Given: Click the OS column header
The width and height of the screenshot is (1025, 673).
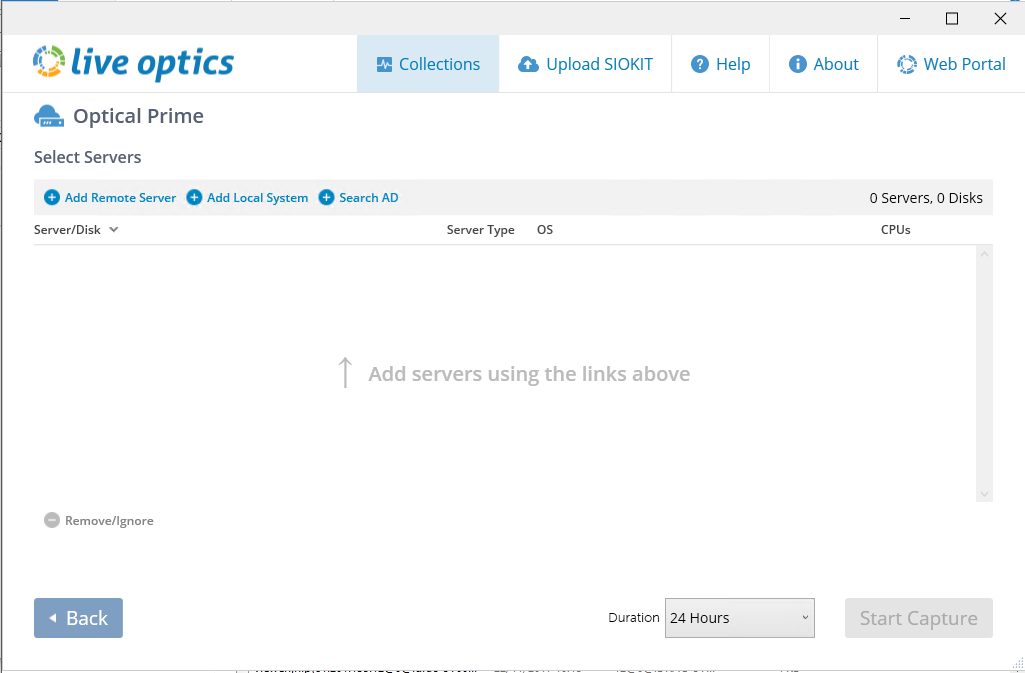Looking at the screenshot, I should click(545, 229).
